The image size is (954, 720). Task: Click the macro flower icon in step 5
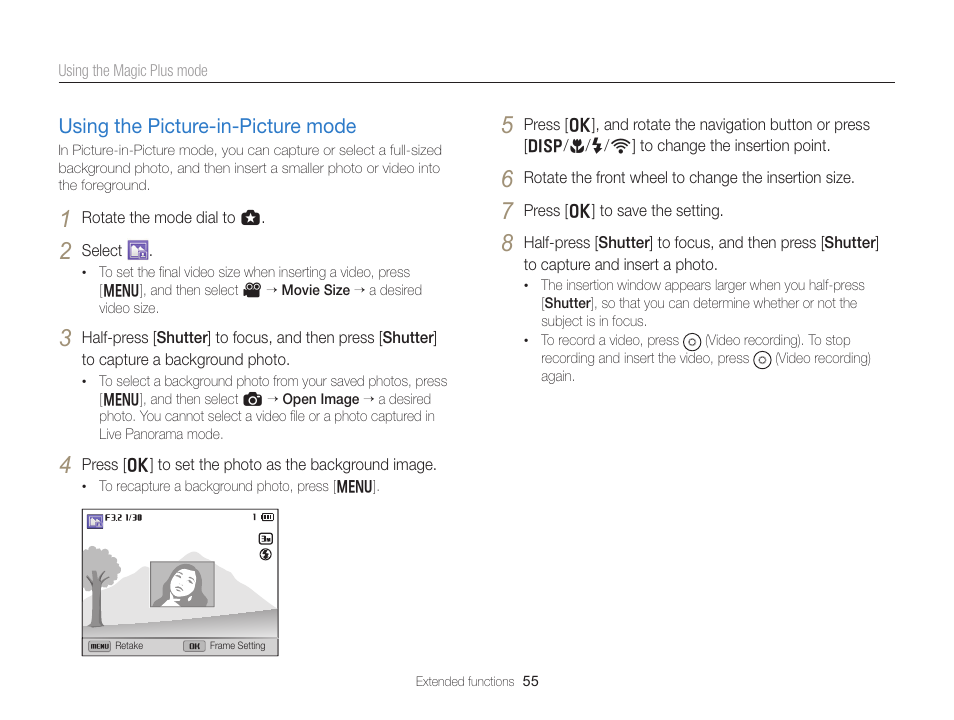tap(577, 146)
